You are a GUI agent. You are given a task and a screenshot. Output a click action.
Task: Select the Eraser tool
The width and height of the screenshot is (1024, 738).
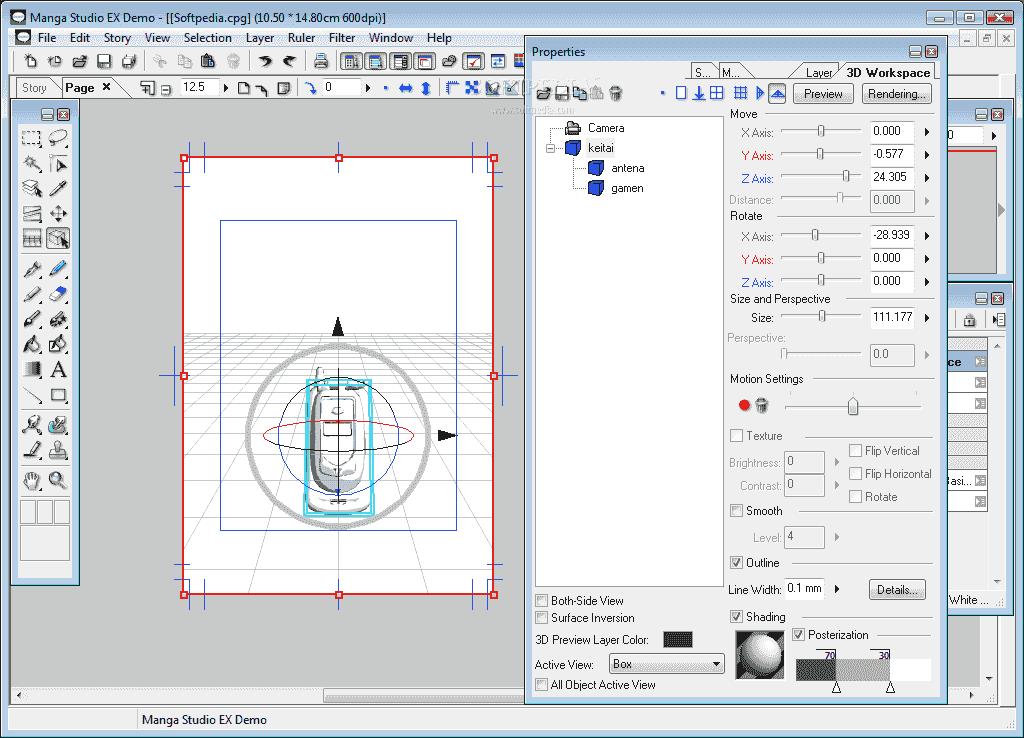tap(57, 292)
